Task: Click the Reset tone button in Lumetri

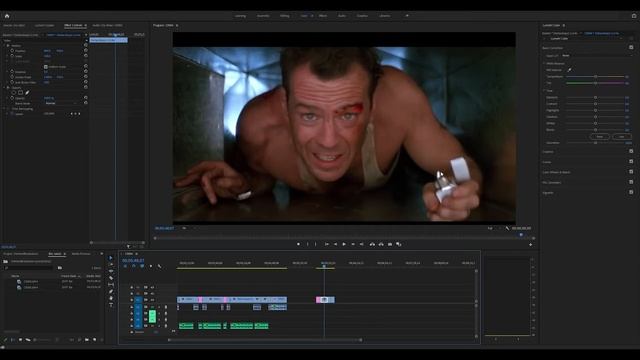Action: click(x=600, y=136)
